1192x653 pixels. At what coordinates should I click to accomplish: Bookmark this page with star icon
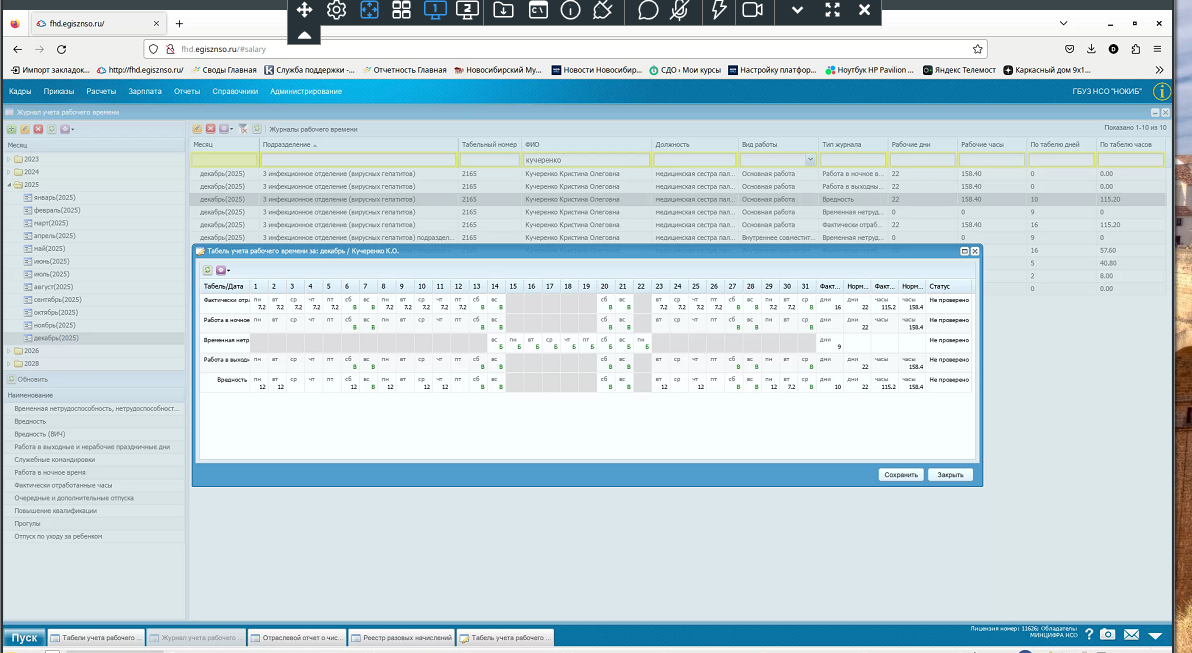978,49
